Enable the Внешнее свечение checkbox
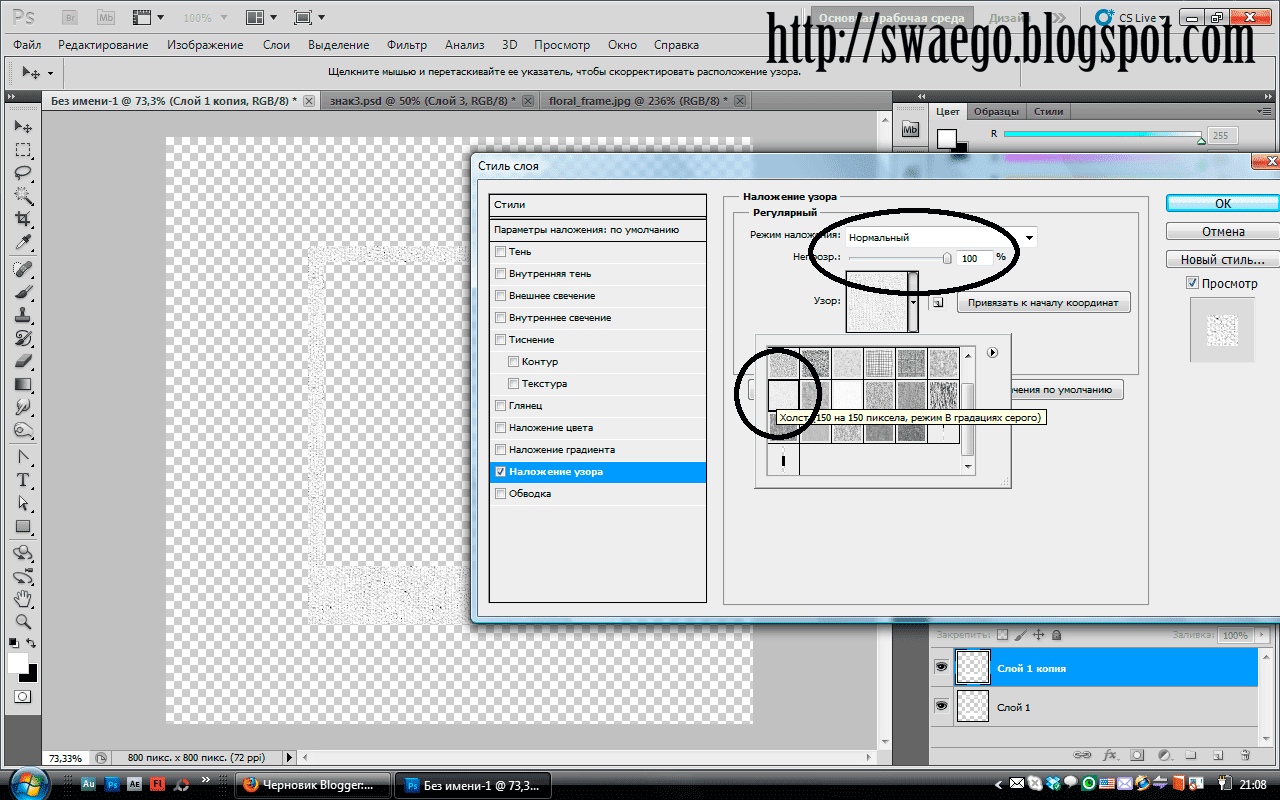 (500, 296)
